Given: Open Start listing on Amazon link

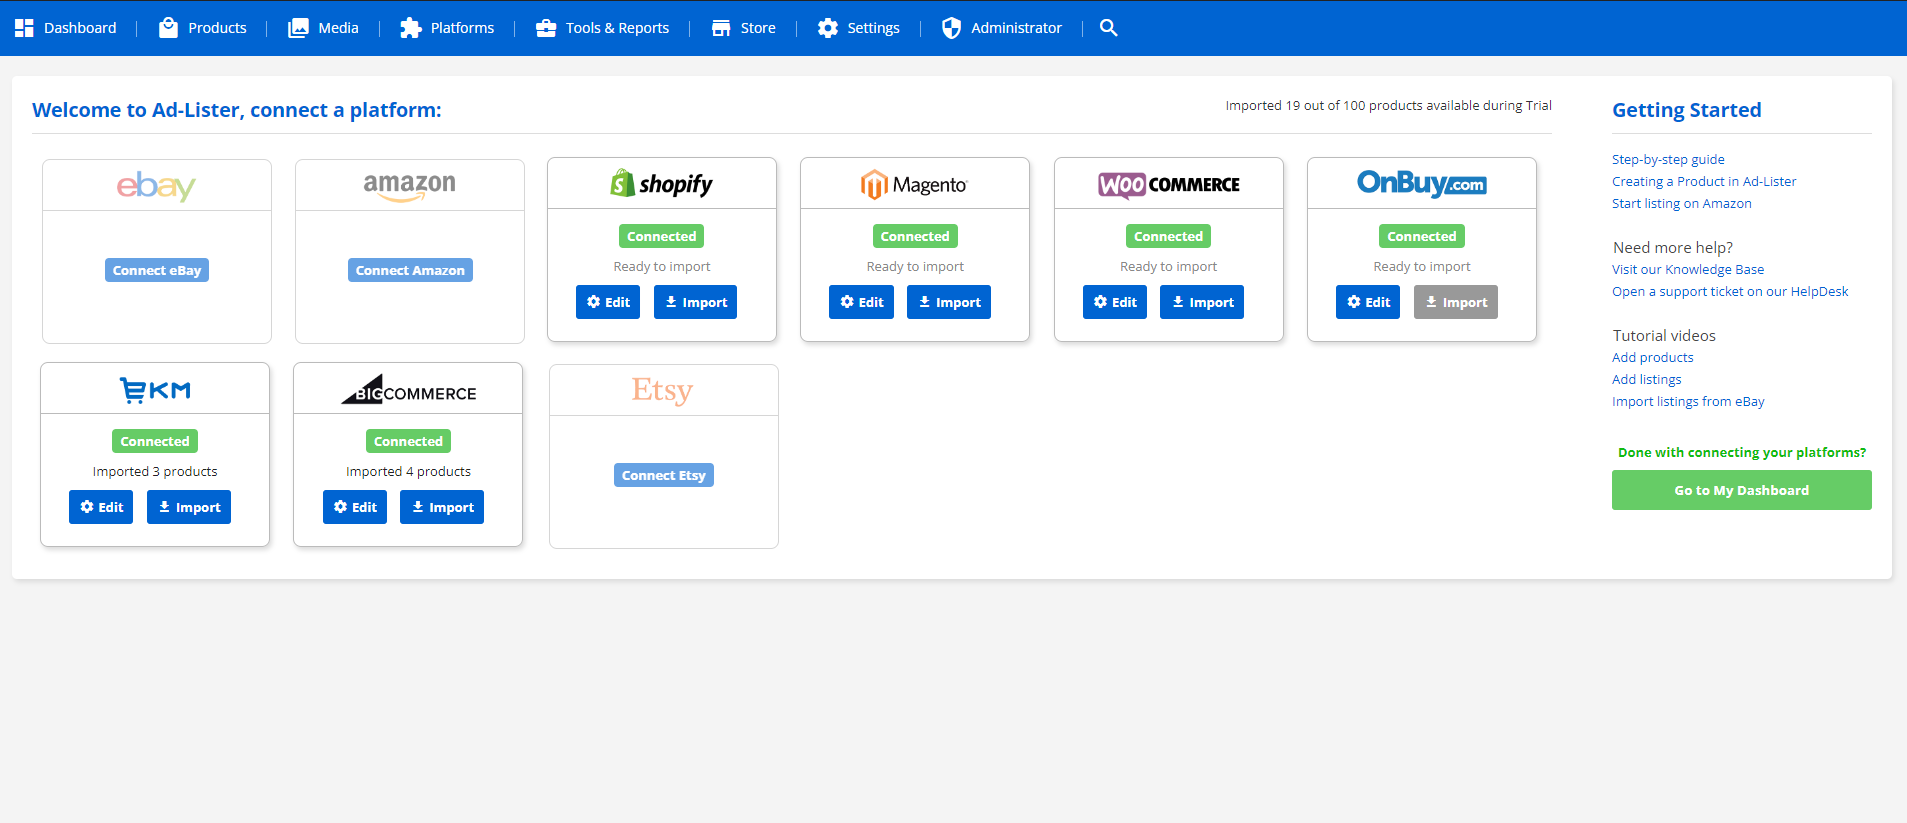Looking at the screenshot, I should point(1682,203).
